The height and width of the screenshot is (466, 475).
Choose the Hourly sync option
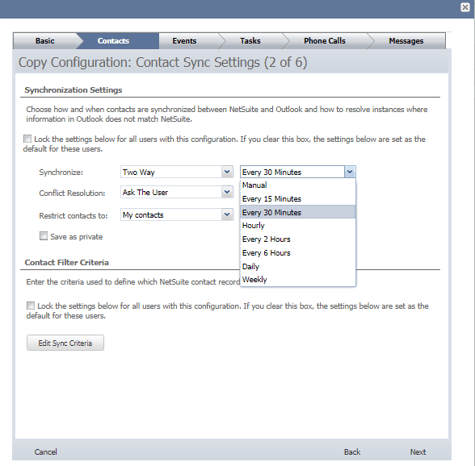[298, 226]
